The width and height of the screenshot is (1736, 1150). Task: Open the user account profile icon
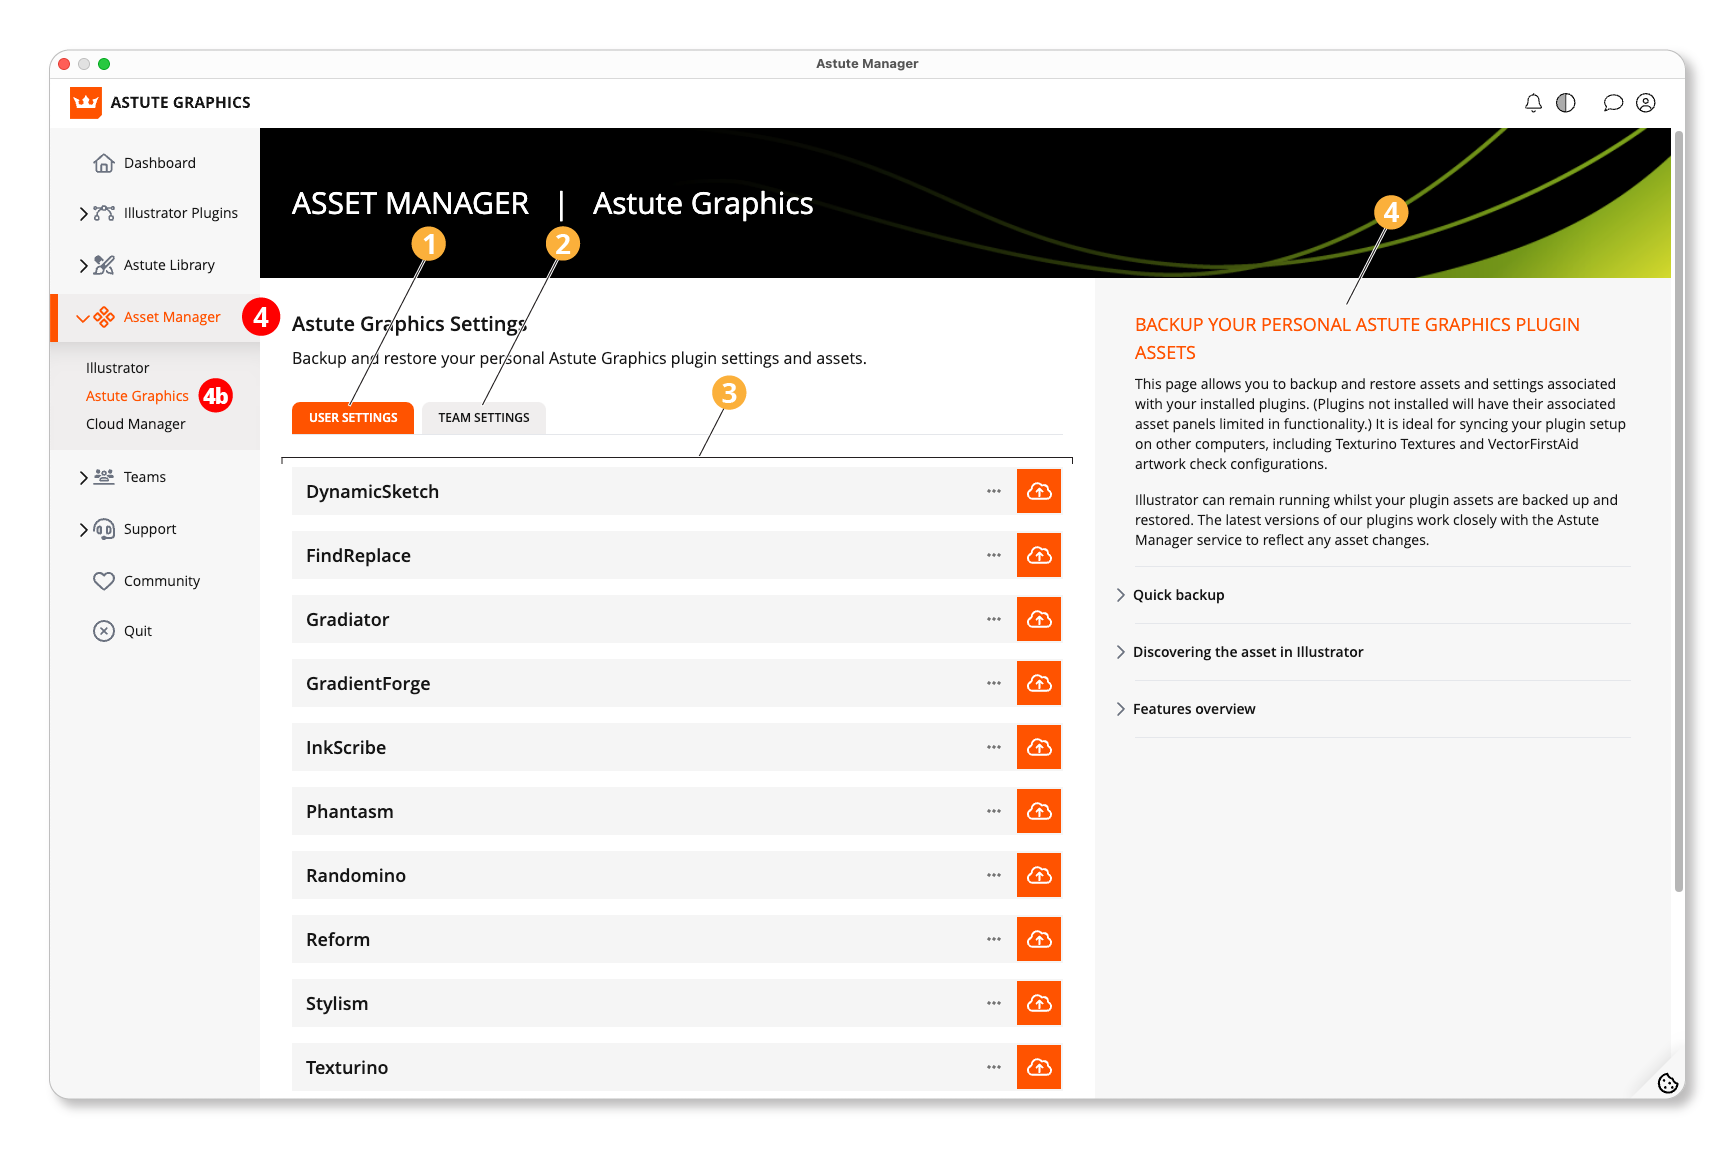(x=1646, y=103)
